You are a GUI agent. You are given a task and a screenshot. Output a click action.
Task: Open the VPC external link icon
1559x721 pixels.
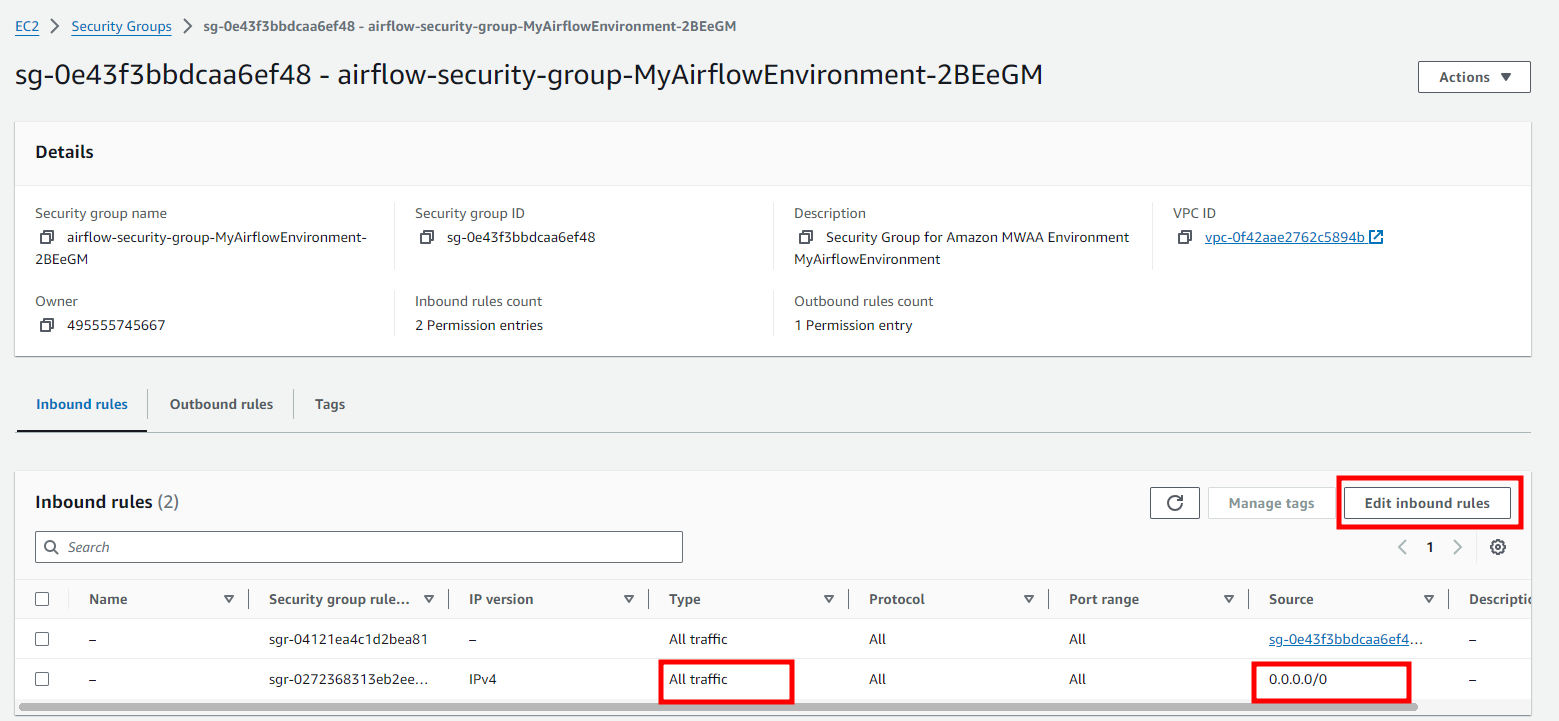pos(1376,238)
